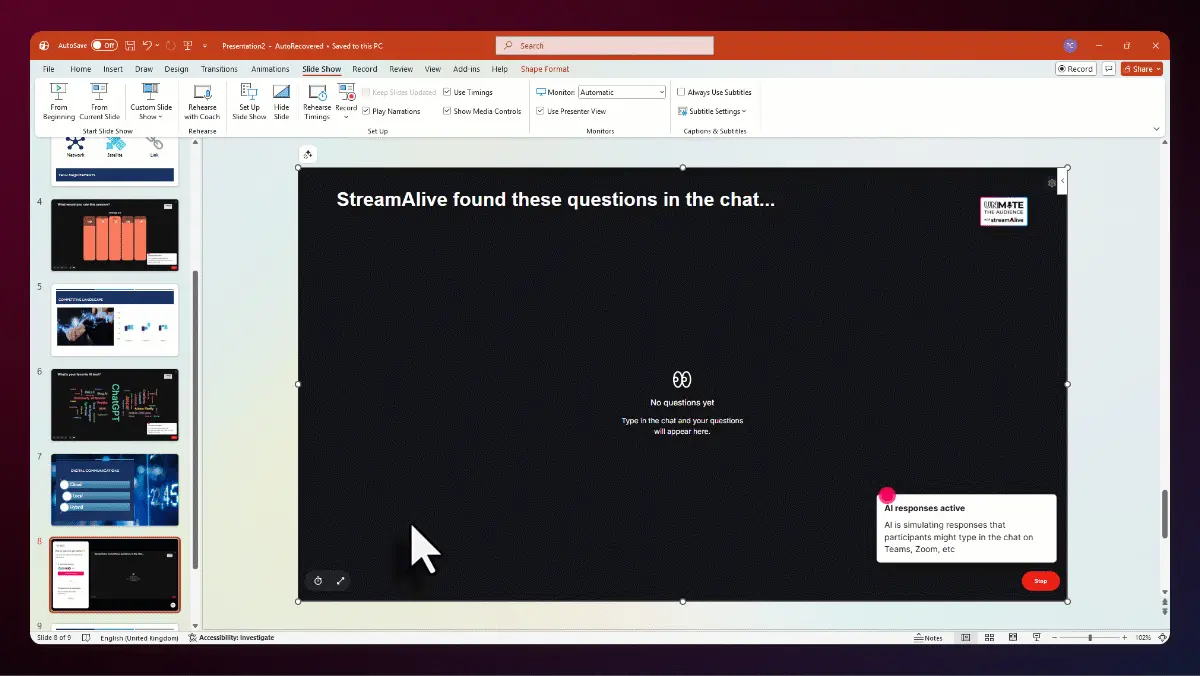Image resolution: width=1200 pixels, height=676 pixels.
Task: Click English (United Kingdom) language indicator
Action: [138, 637]
